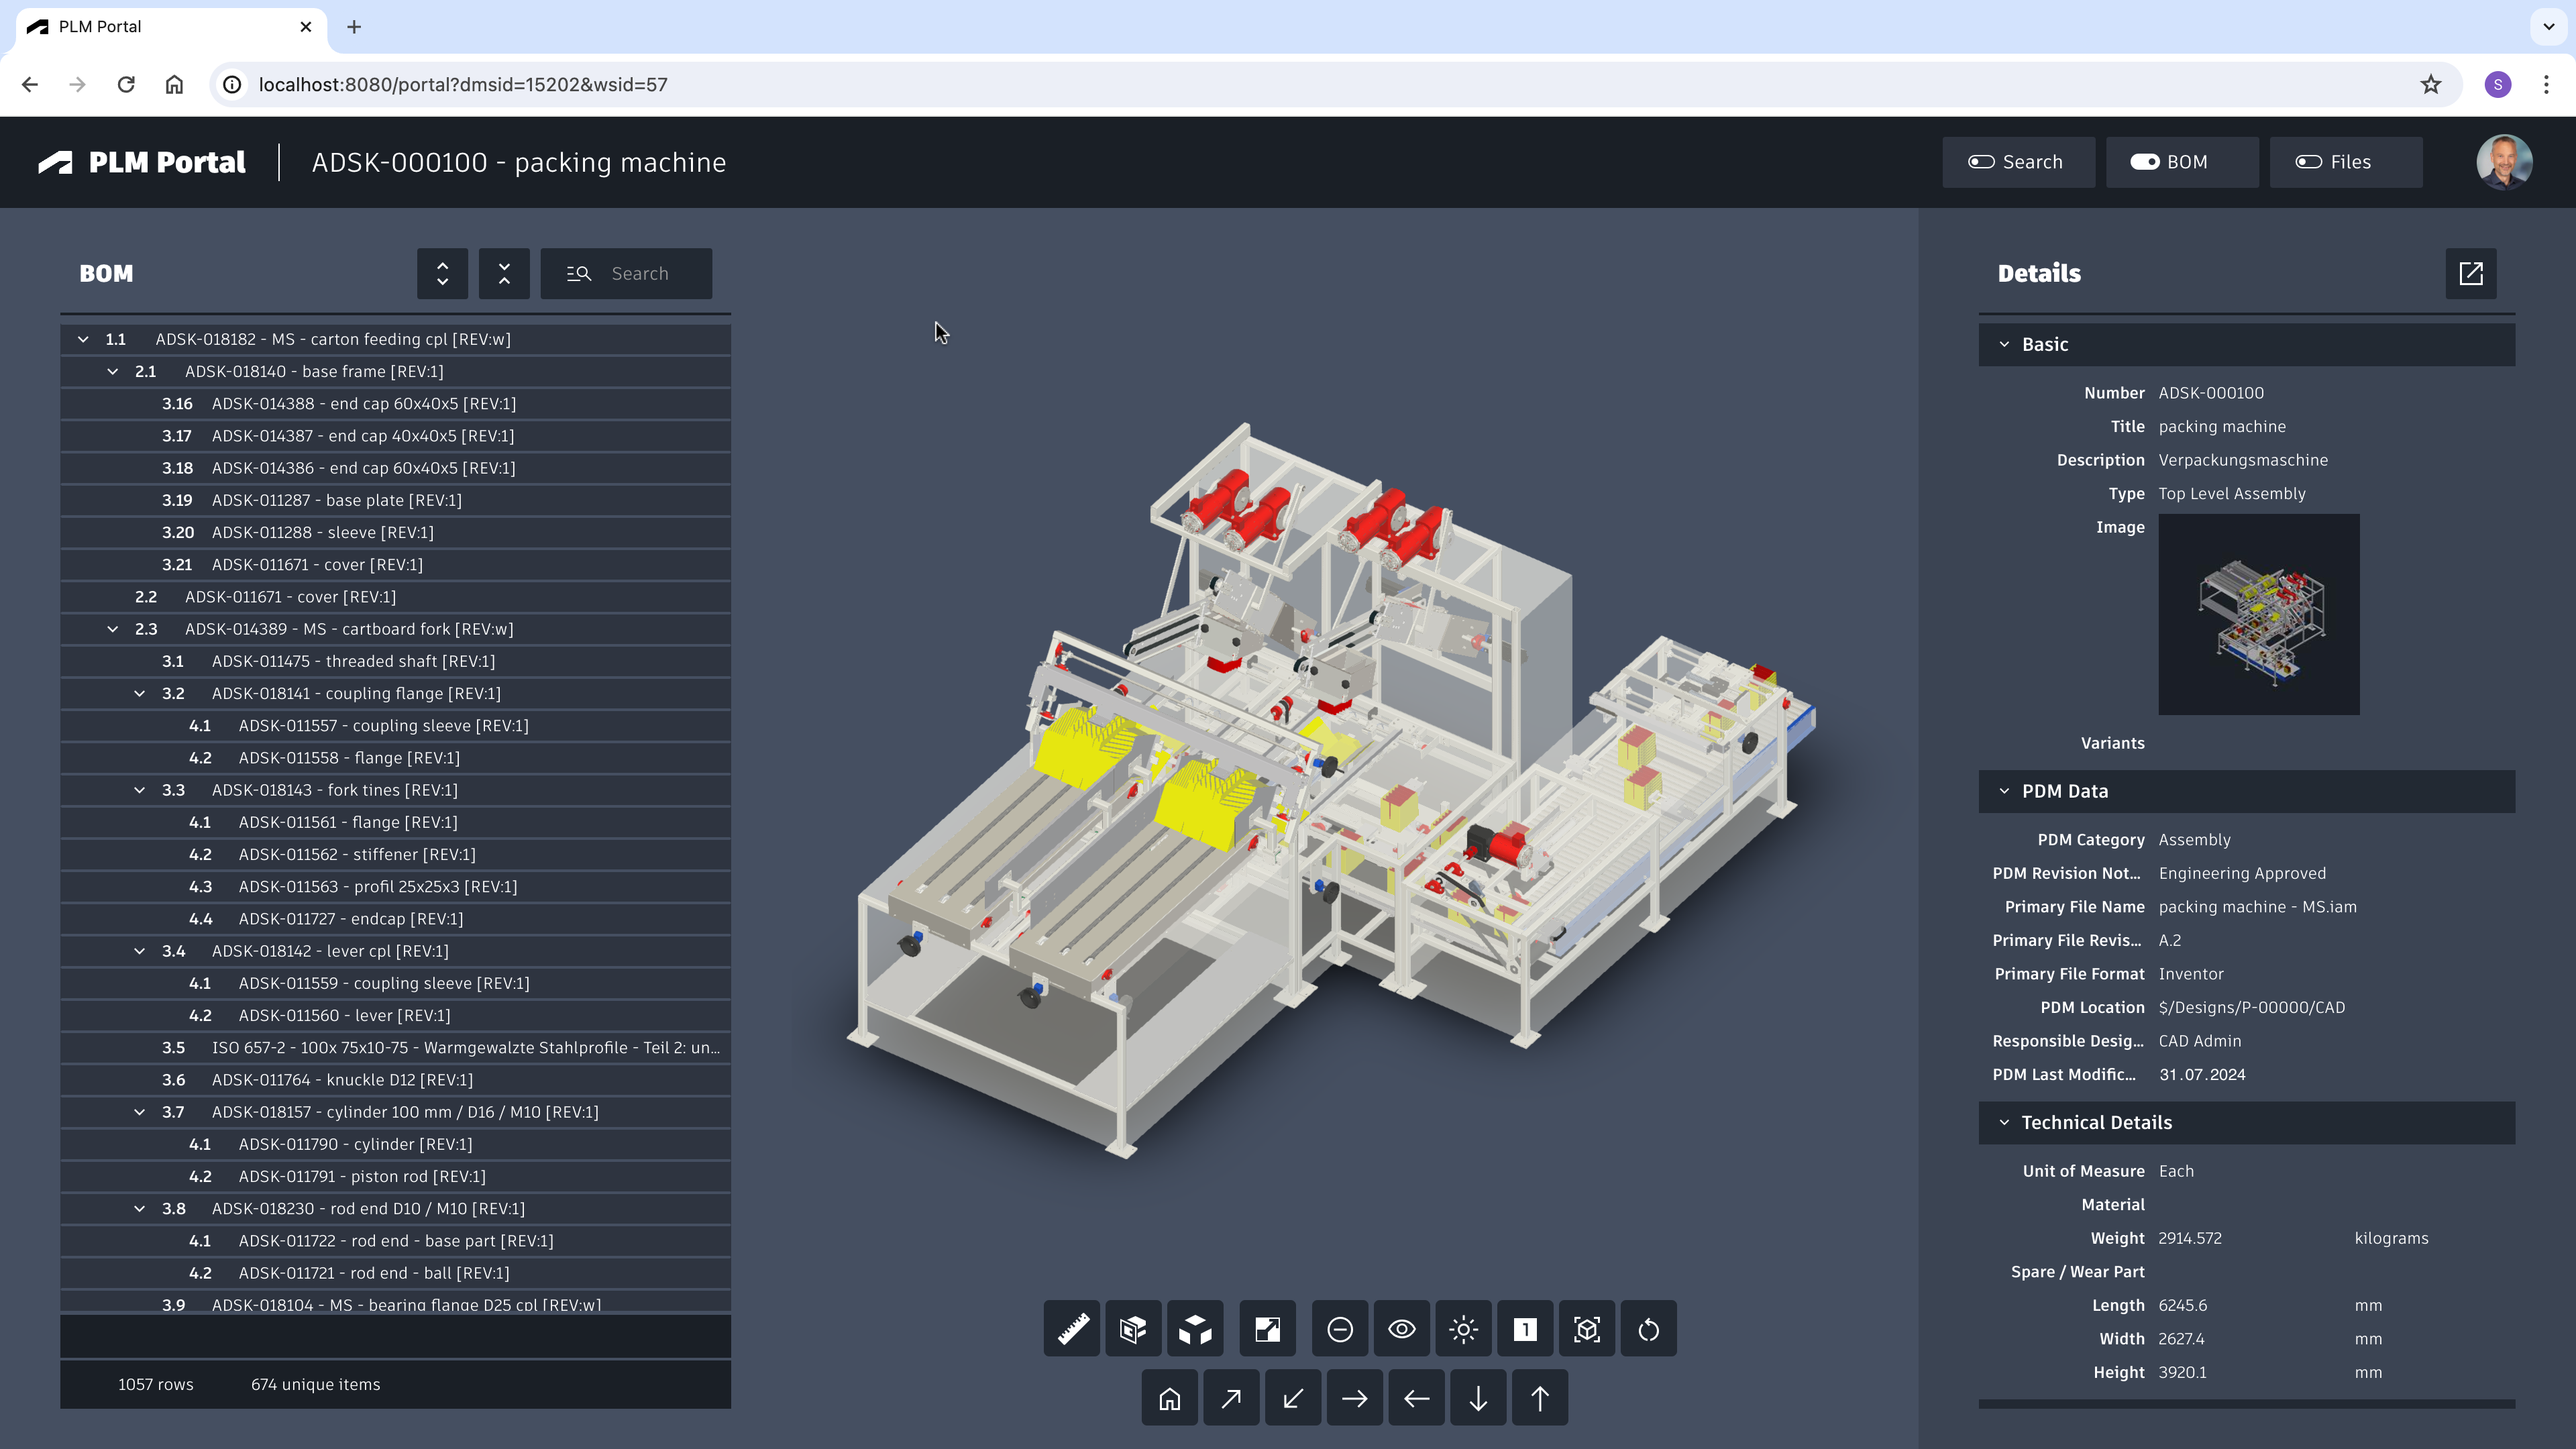Open the section analysis tool icon
The height and width of the screenshot is (1449, 2576).
1267,1329
